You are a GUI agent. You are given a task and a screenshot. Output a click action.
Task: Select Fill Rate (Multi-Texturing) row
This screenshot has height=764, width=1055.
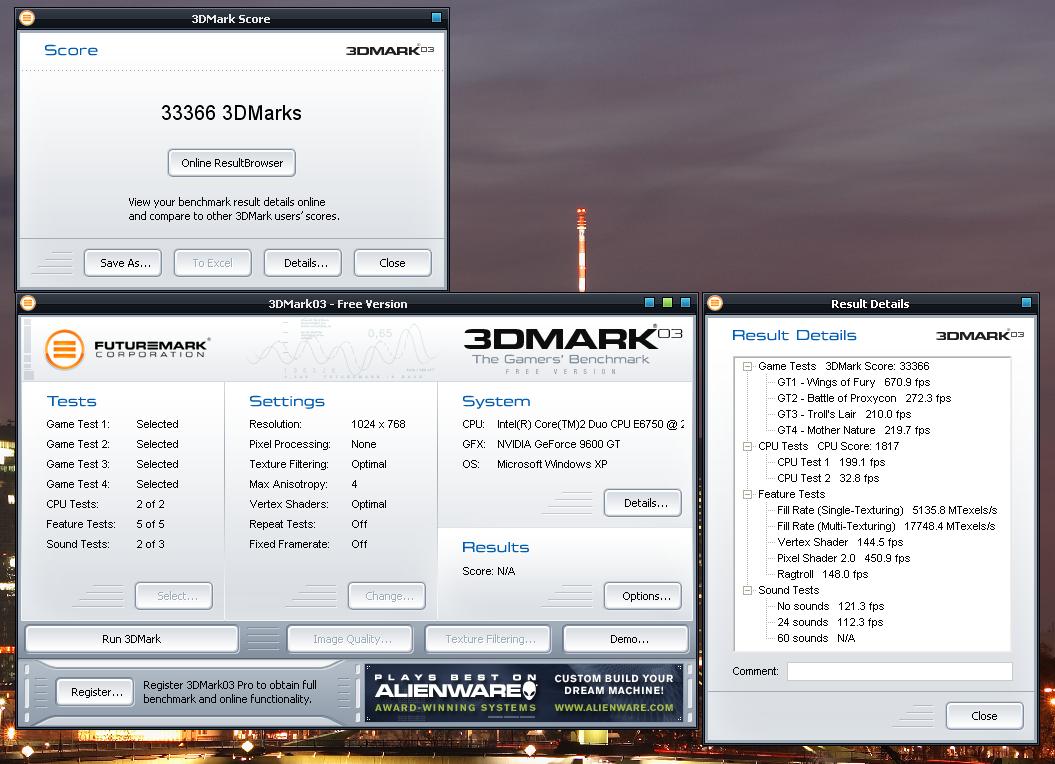coord(886,526)
